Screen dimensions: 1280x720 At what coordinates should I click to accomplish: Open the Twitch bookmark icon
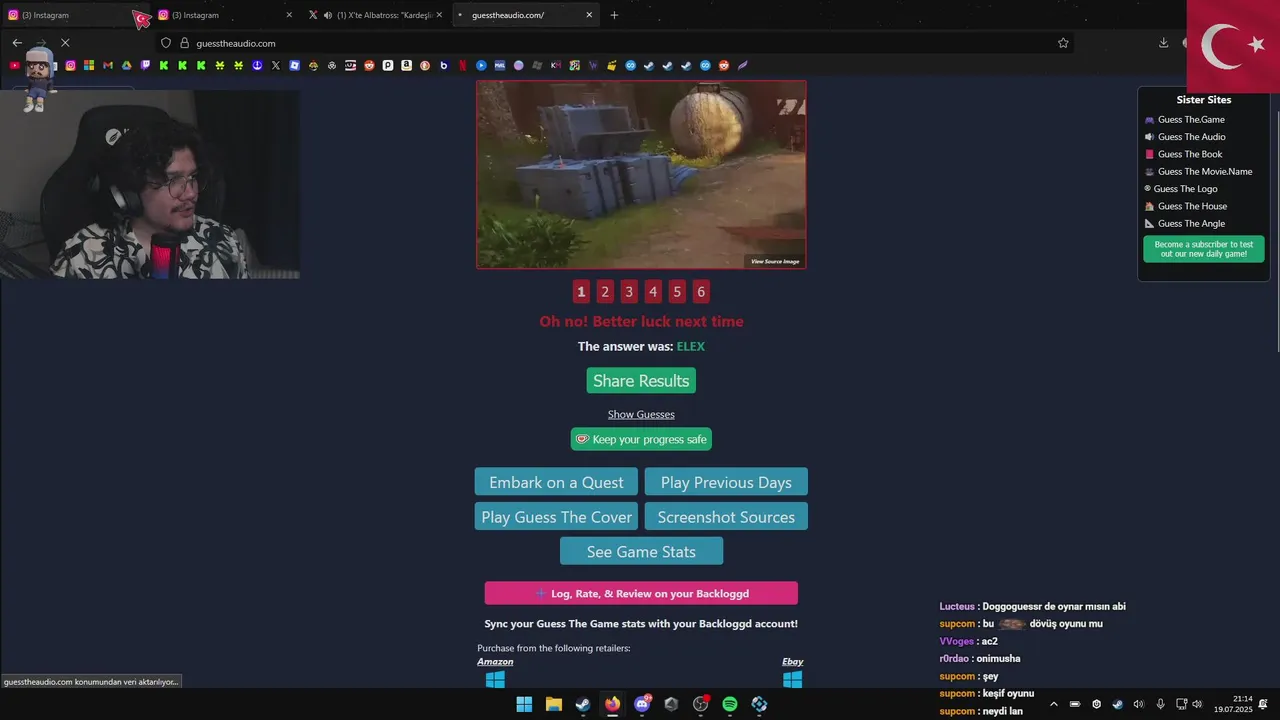click(145, 65)
